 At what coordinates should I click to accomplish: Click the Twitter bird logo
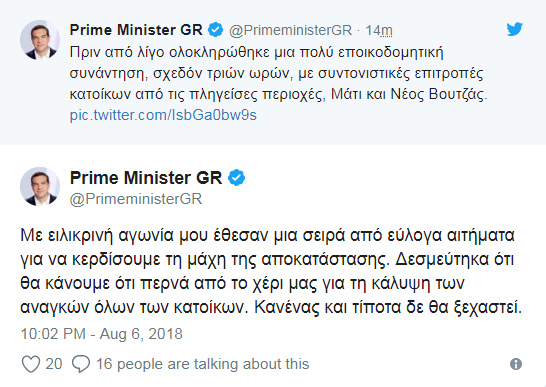(515, 29)
